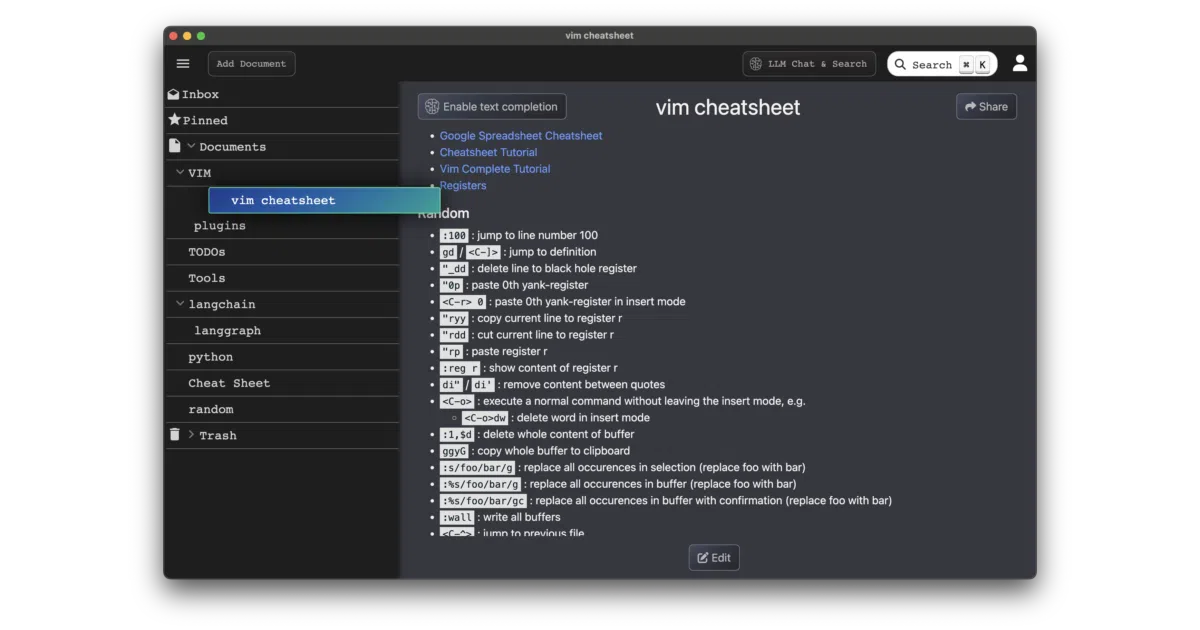Screen dimensions: 1200x630
Task: Click the OpenAI logo in LLM Chat button
Action: pos(756,64)
